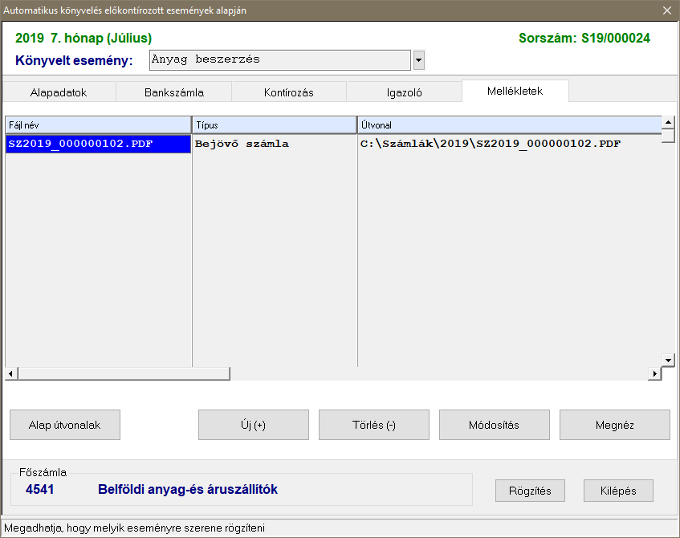Sort by the Fájl név column header
Image resolution: width=680 pixels, height=538 pixels.
(98, 125)
